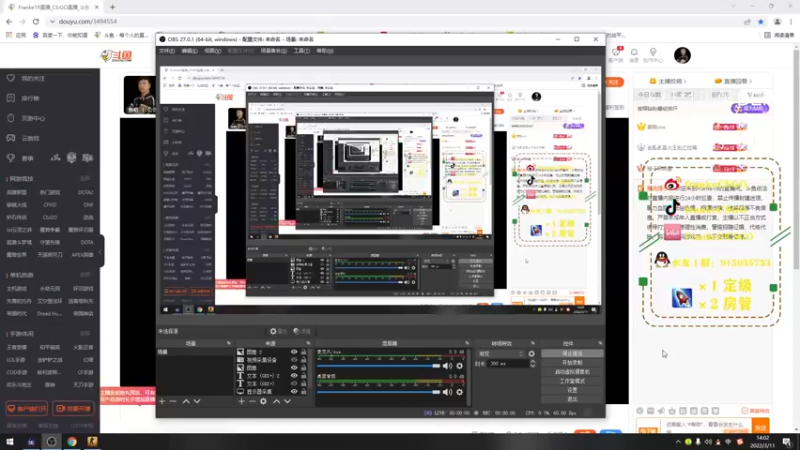Open OBS 视图(V) menu
Viewport: 800px width, 450px height.
(x=213, y=51)
